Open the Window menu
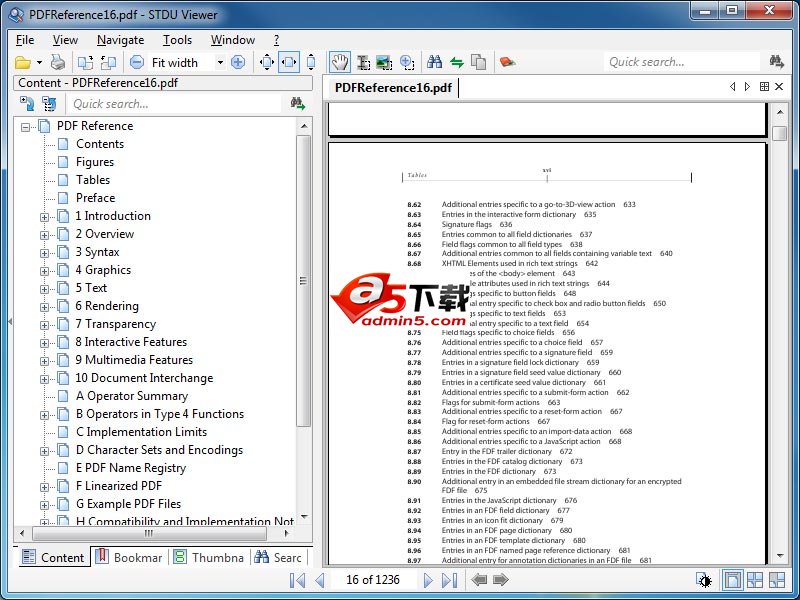This screenshot has height=600, width=800. click(x=233, y=40)
